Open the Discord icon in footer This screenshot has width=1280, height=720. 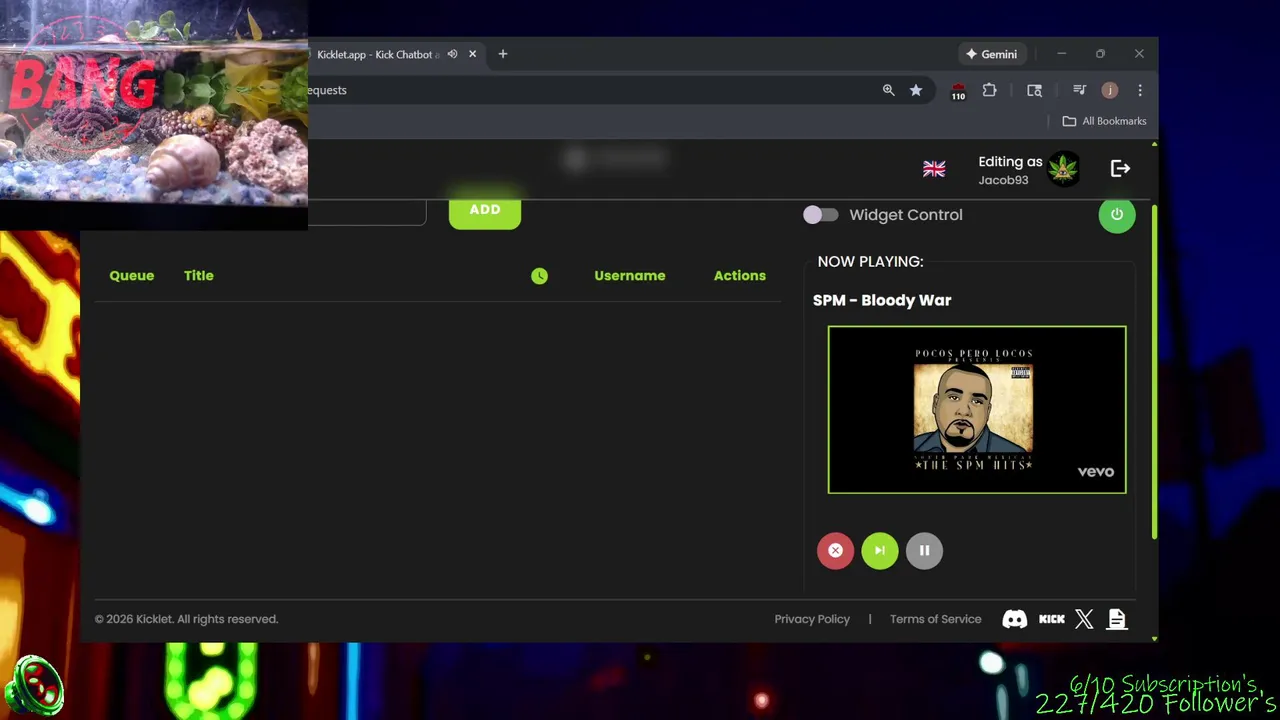coord(1014,619)
